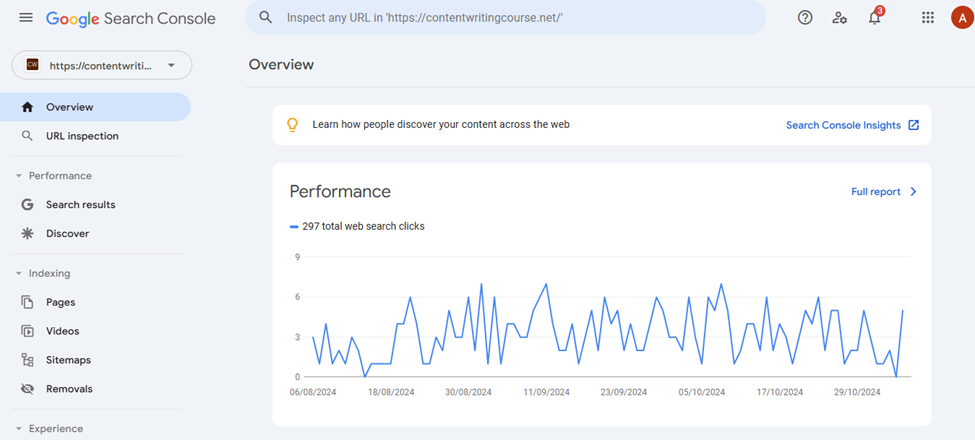Click the 297 total web search clicks legend
This screenshot has height=440, width=975.
tap(357, 227)
